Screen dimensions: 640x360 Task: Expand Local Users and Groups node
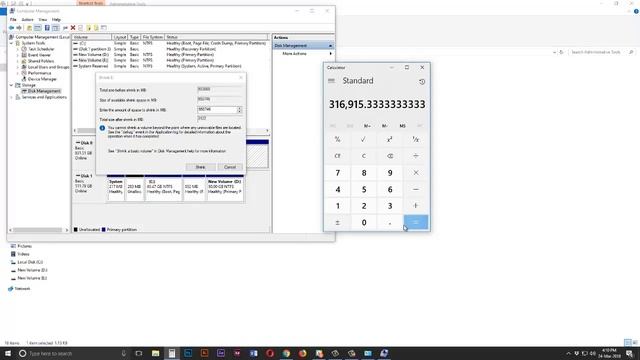pyautogui.click(x=18, y=67)
